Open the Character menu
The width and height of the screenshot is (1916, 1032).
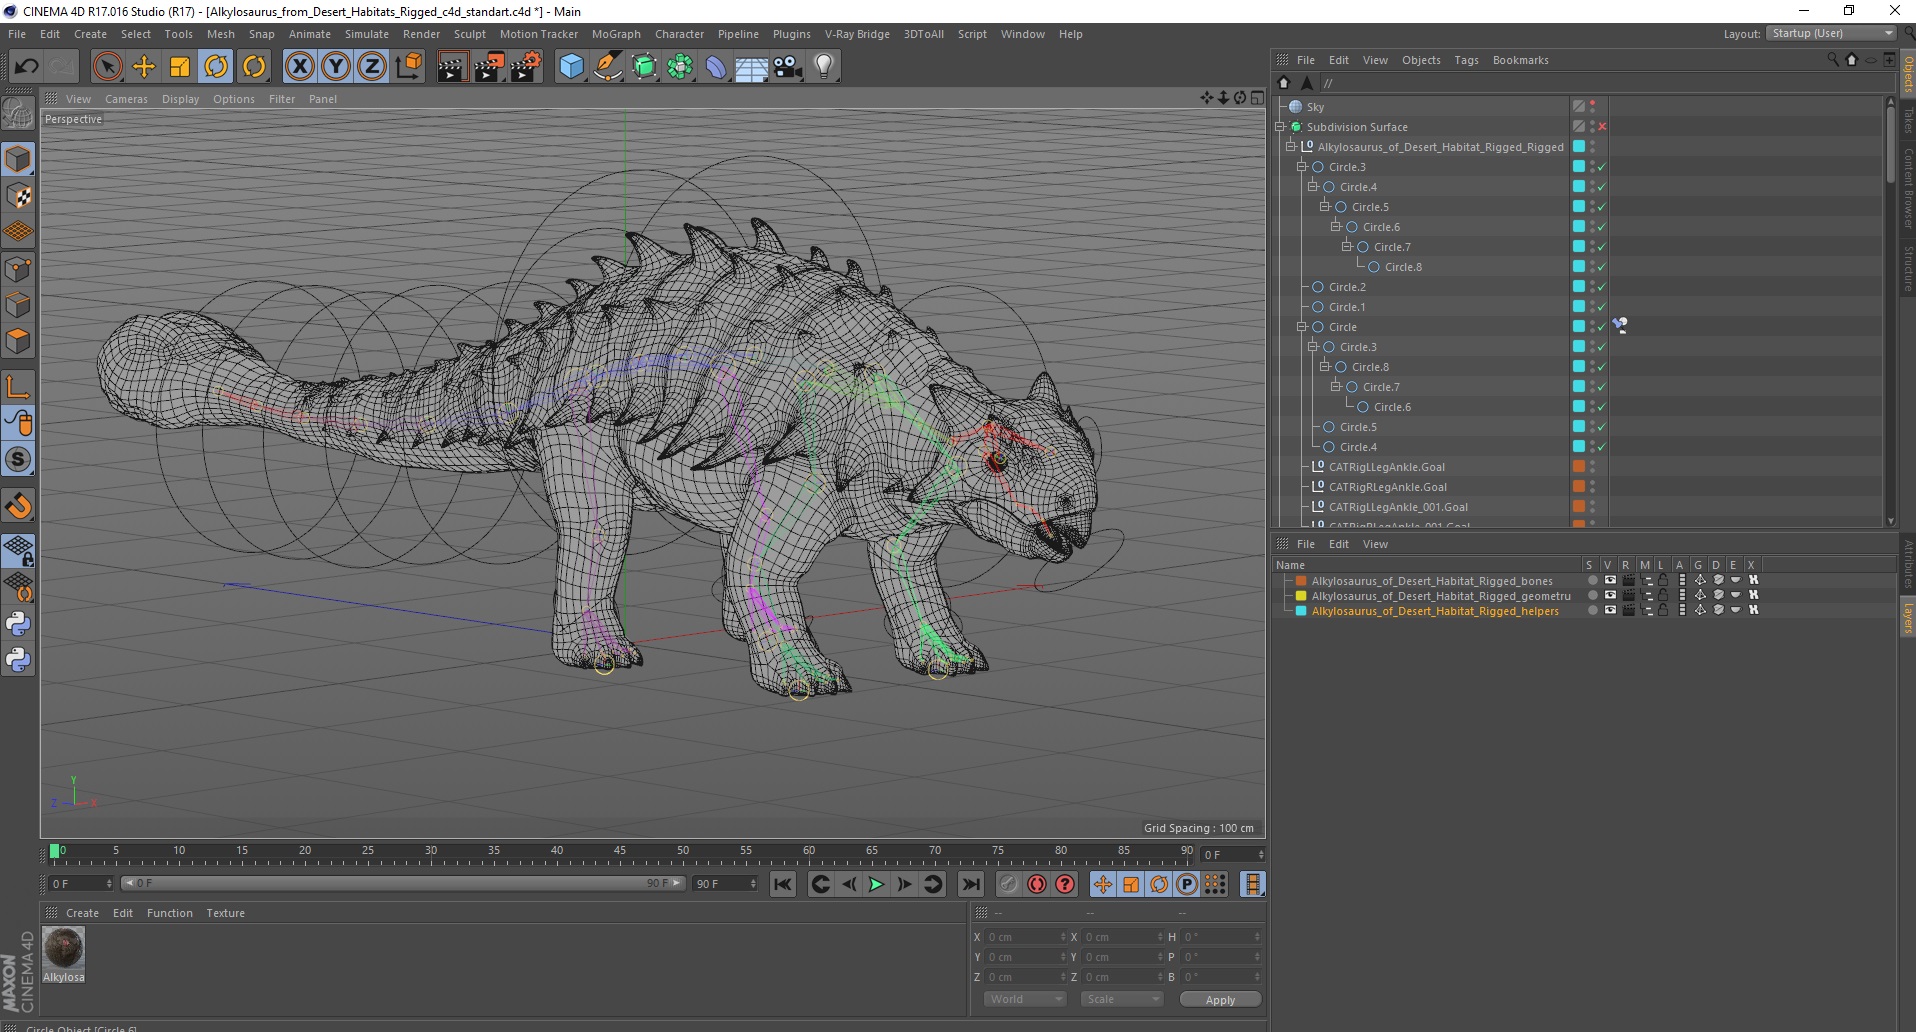(x=679, y=34)
